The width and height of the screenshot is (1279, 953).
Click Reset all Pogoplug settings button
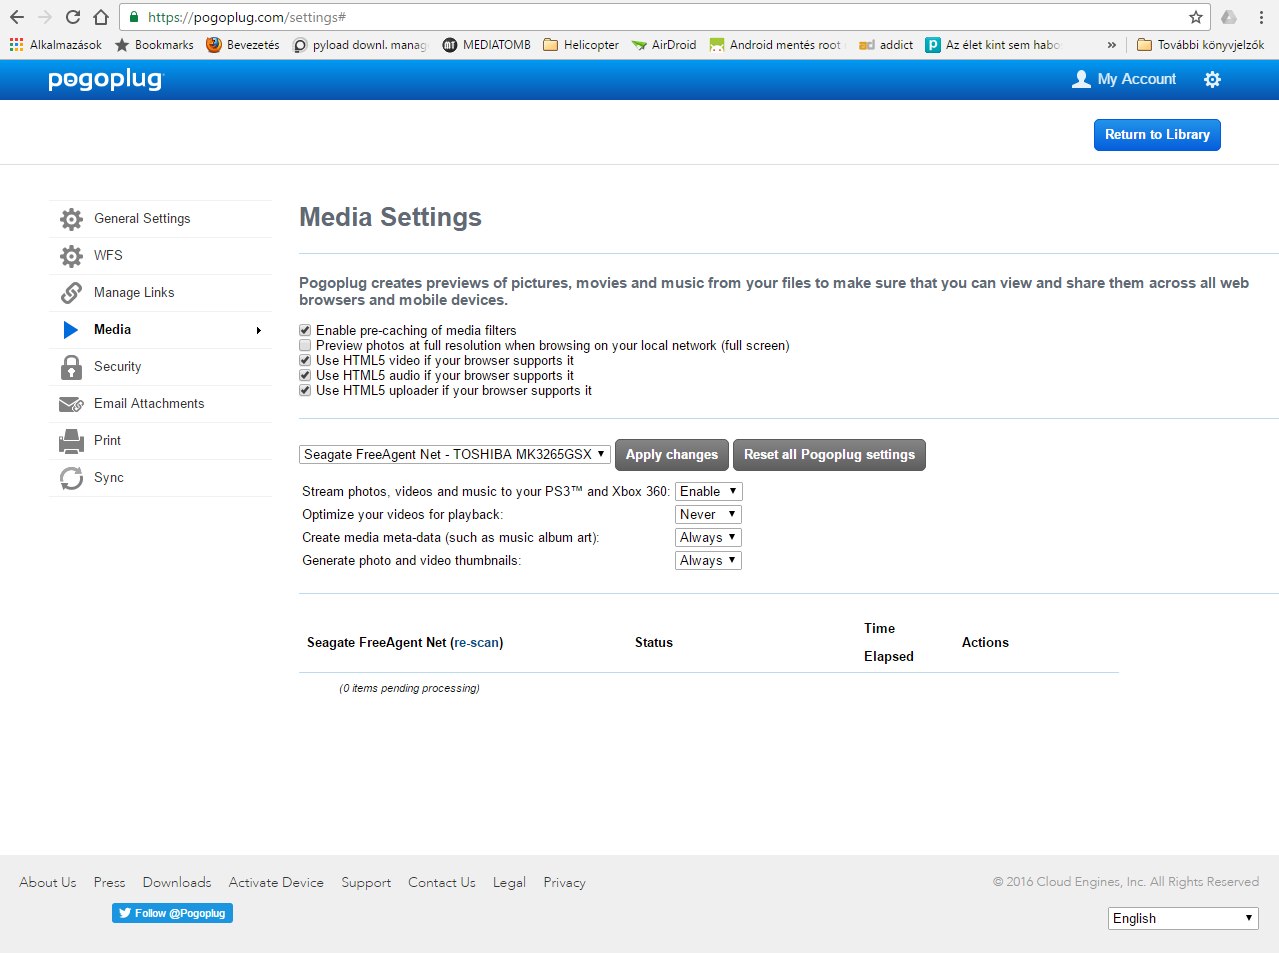(829, 454)
